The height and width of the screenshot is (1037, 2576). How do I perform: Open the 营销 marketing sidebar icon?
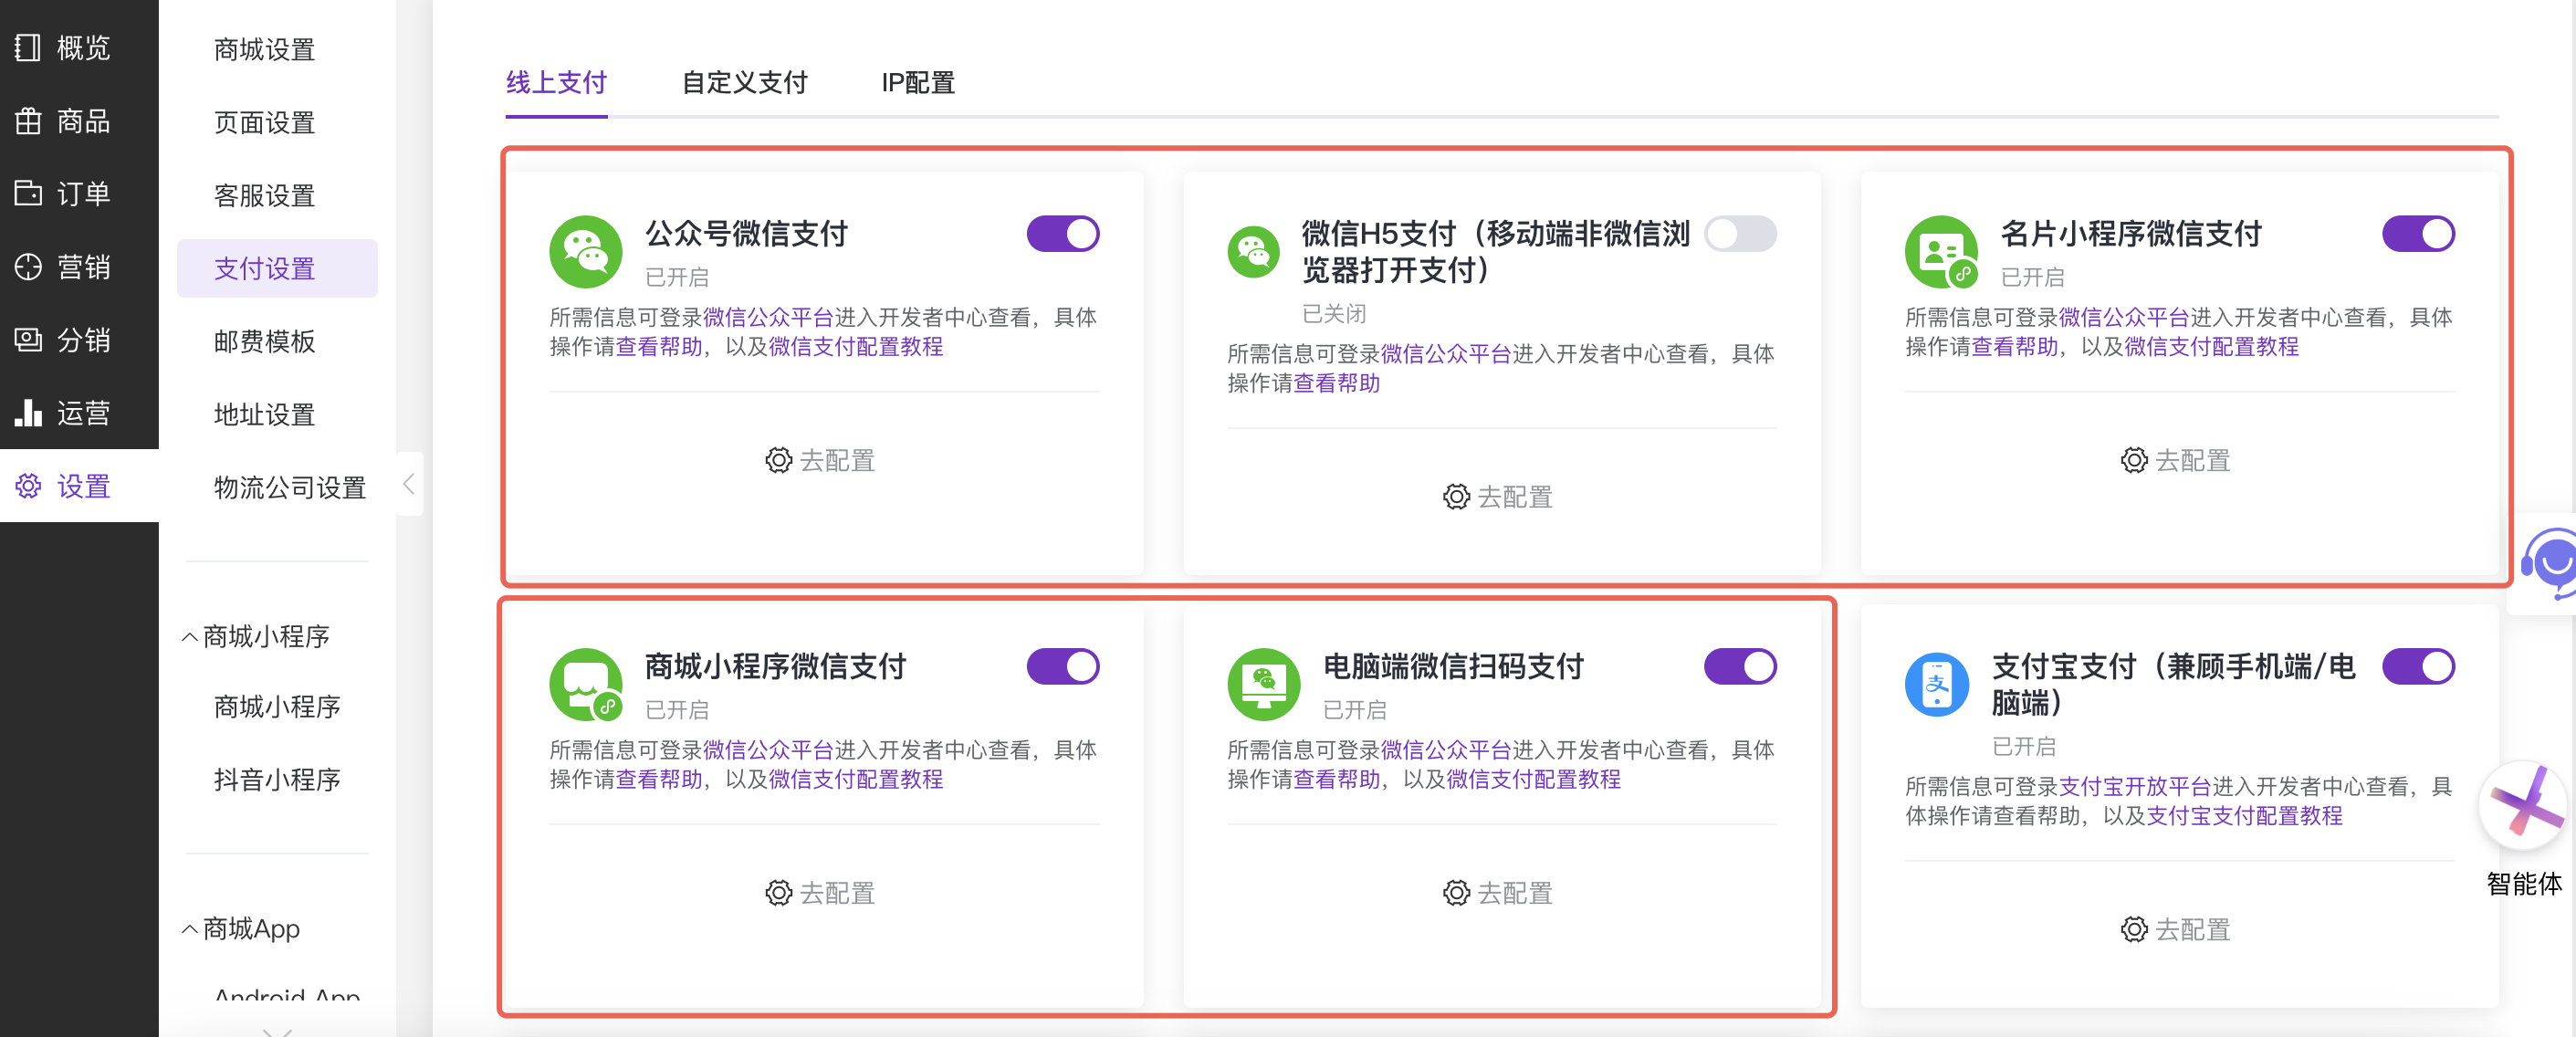pos(28,267)
